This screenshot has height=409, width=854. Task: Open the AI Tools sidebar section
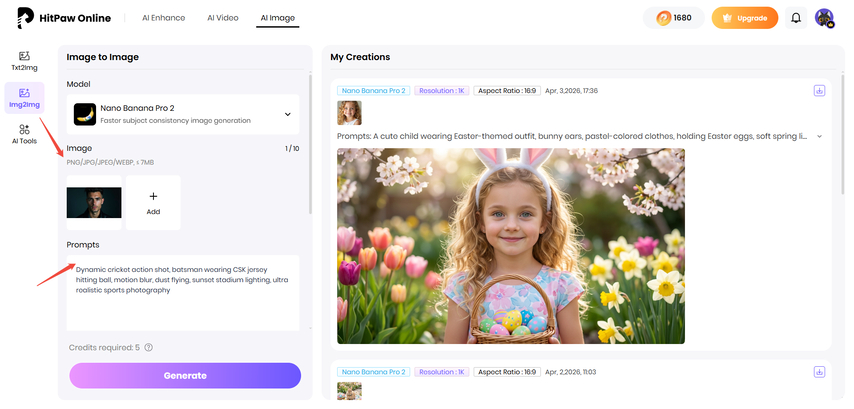click(24, 135)
